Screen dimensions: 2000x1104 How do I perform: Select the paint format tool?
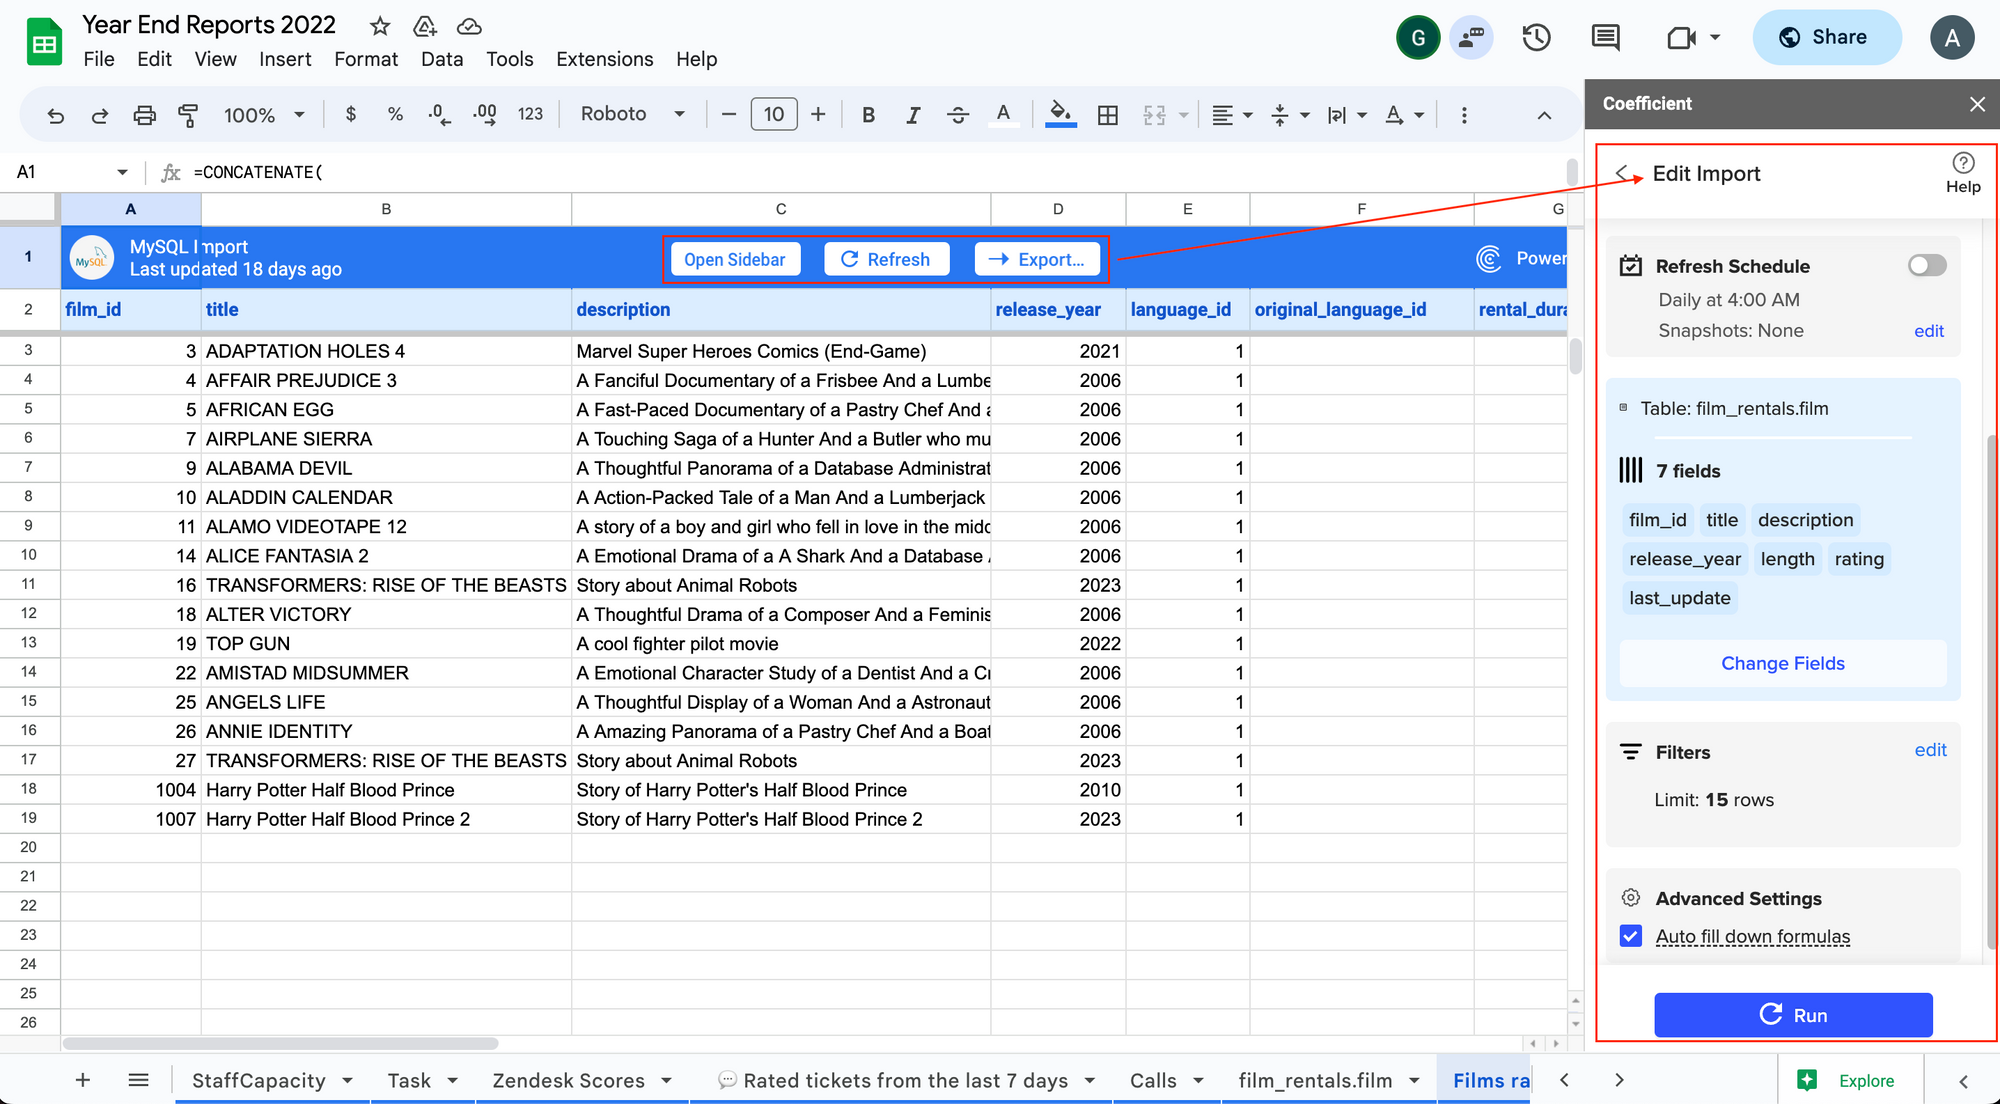(x=187, y=115)
